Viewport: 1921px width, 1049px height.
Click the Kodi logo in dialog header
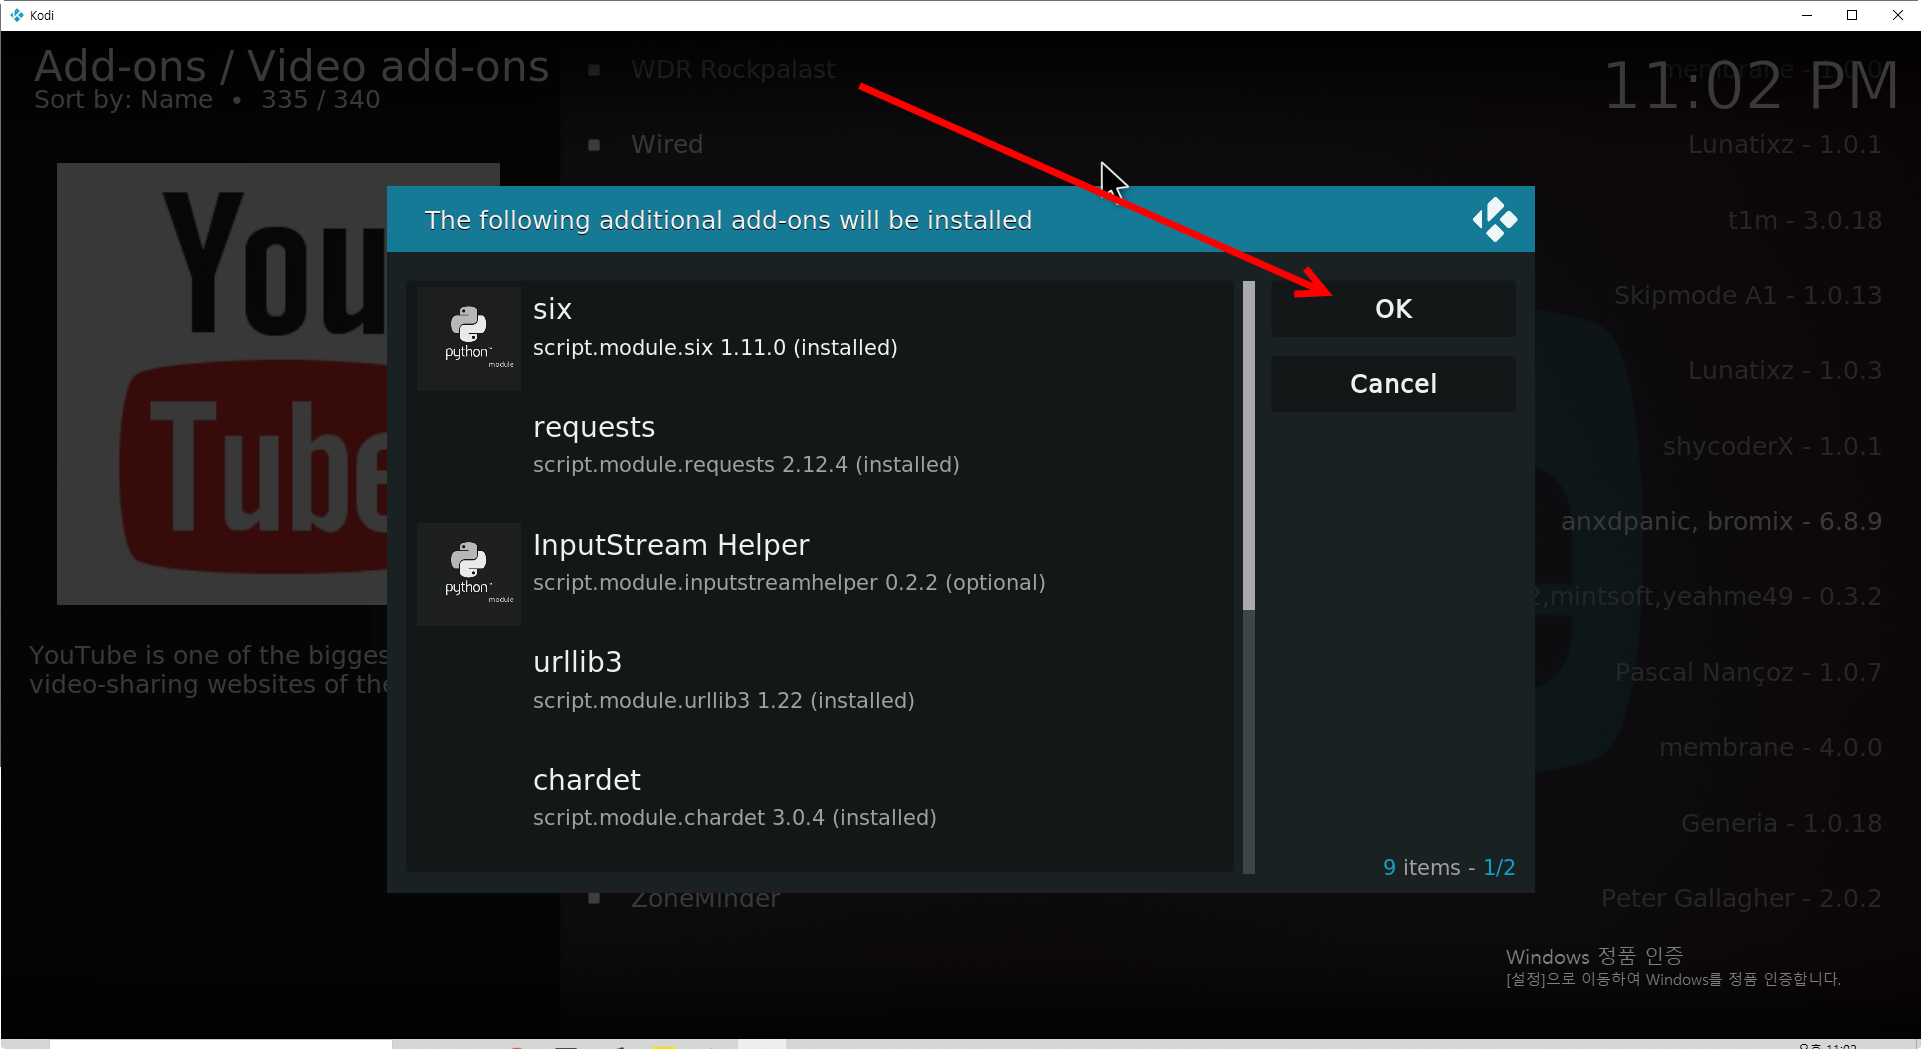point(1494,219)
